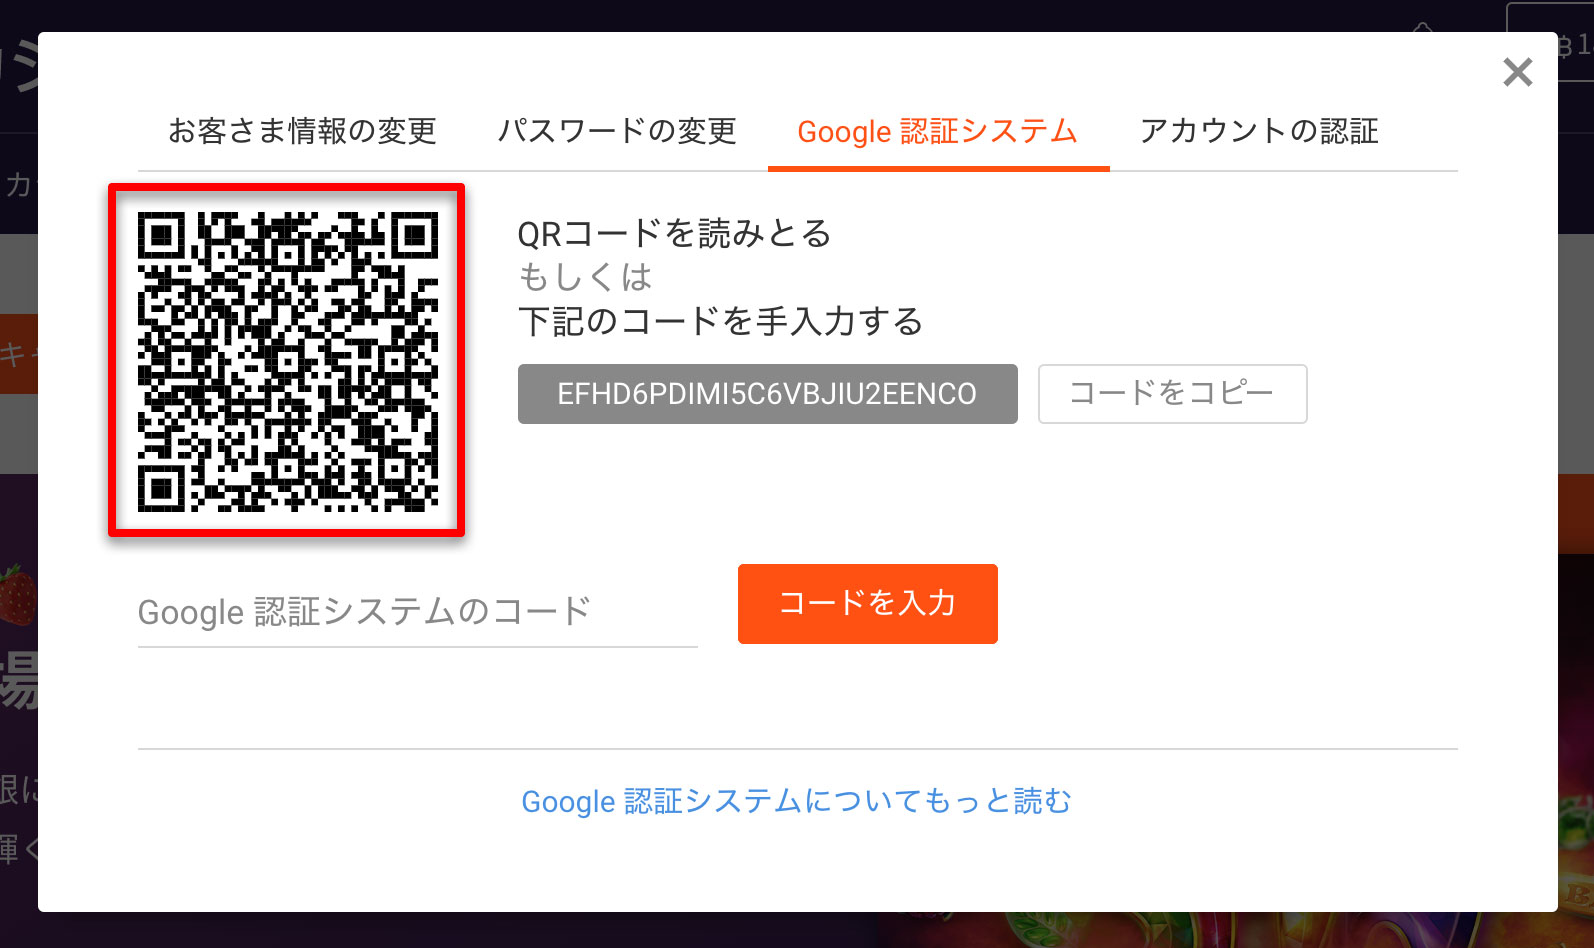Select the secret key EFHD6PDIMI5C6VBJIU2EENCO
Screen dimensions: 1594x948
[x=767, y=394]
